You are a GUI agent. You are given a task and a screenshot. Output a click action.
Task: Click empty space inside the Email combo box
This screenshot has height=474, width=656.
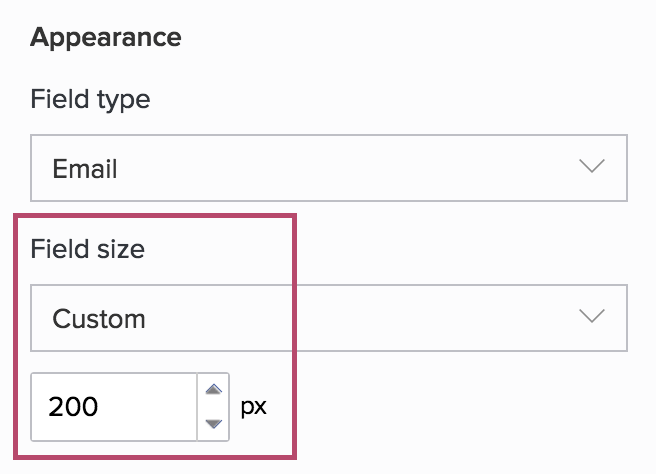[350, 168]
